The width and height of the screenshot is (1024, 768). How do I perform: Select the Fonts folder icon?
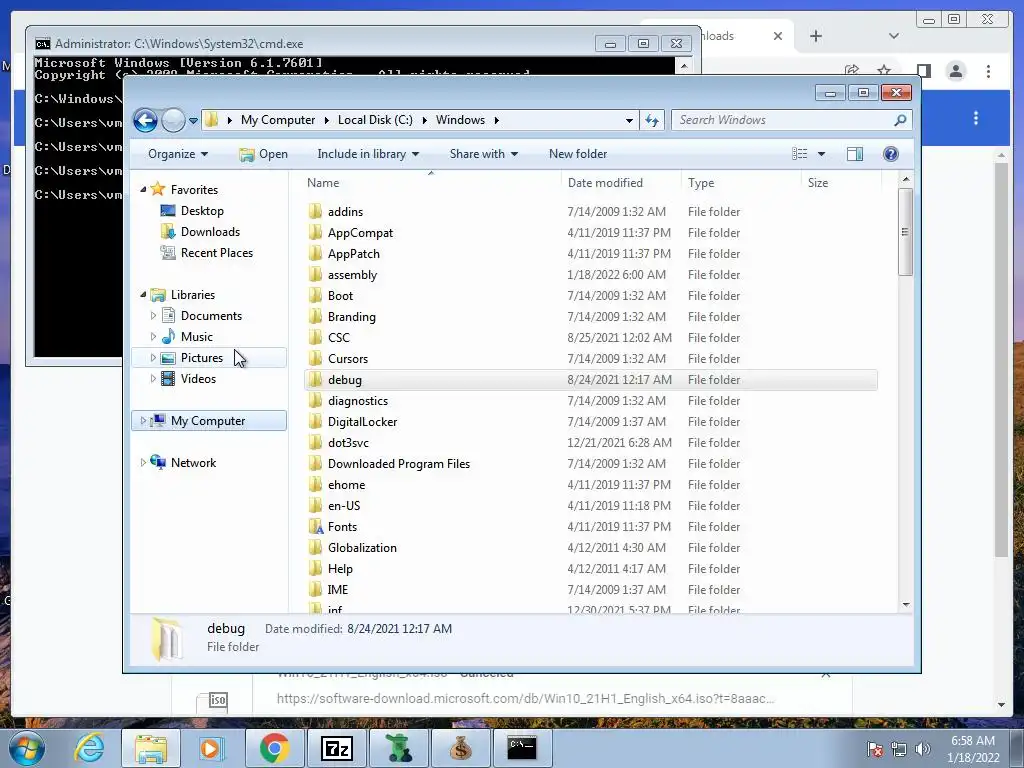(x=315, y=527)
